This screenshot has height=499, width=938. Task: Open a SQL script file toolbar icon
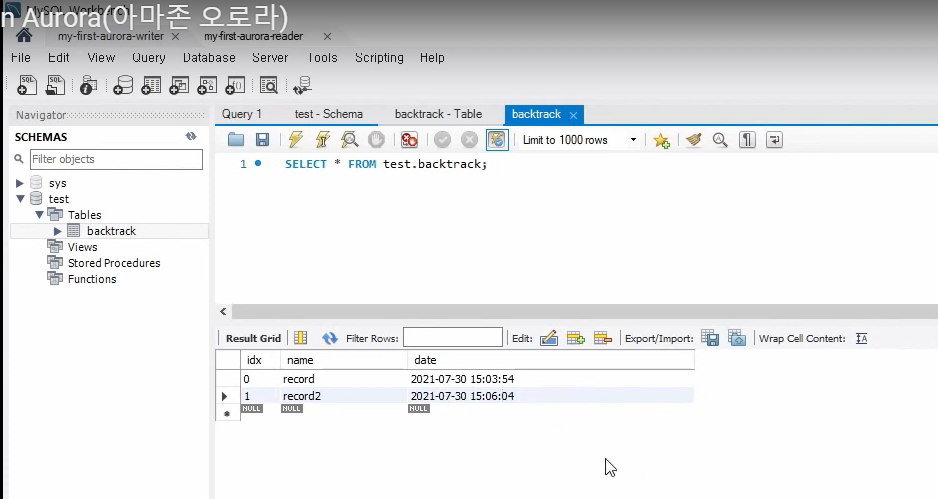point(55,86)
